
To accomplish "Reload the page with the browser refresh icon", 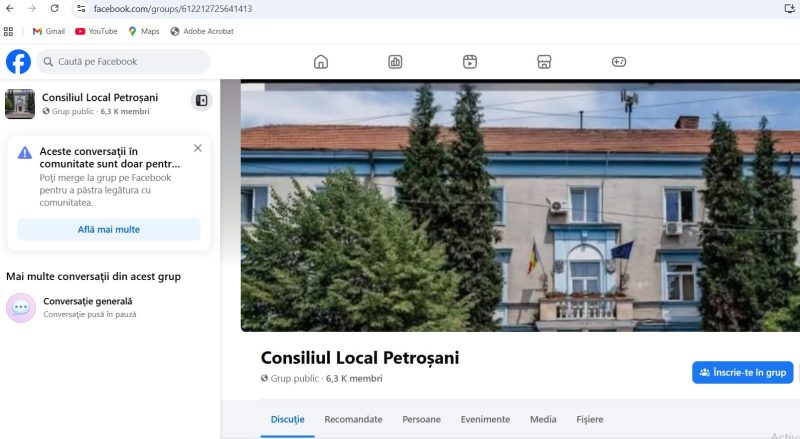I will (x=54, y=8).
